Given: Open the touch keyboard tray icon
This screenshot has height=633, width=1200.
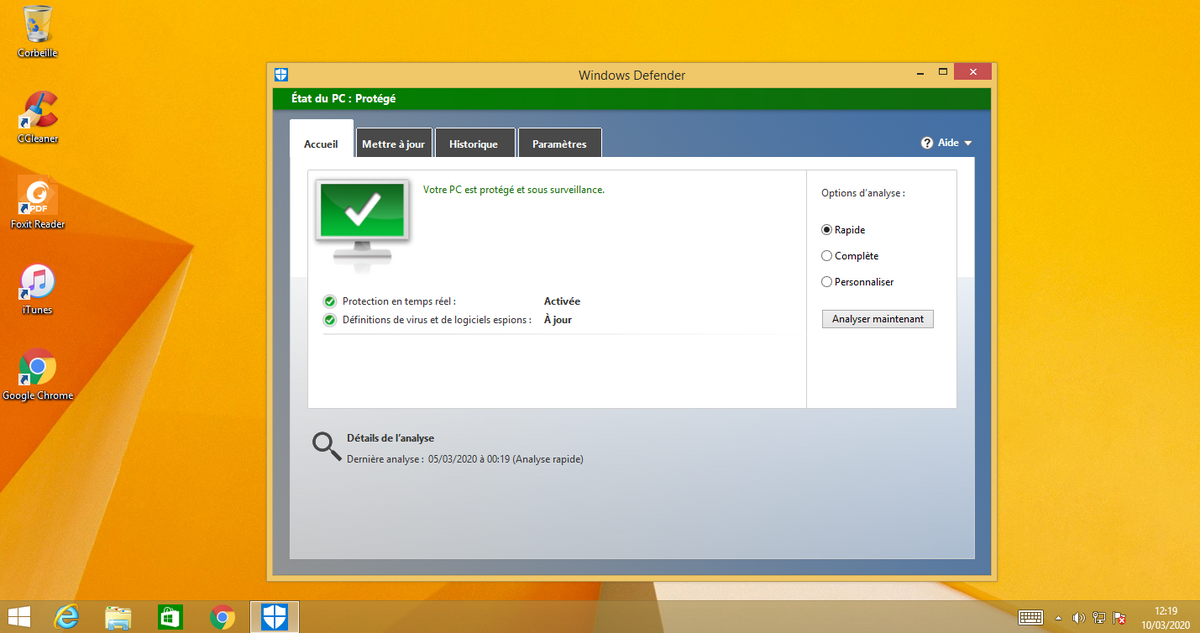Looking at the screenshot, I should [x=1031, y=618].
